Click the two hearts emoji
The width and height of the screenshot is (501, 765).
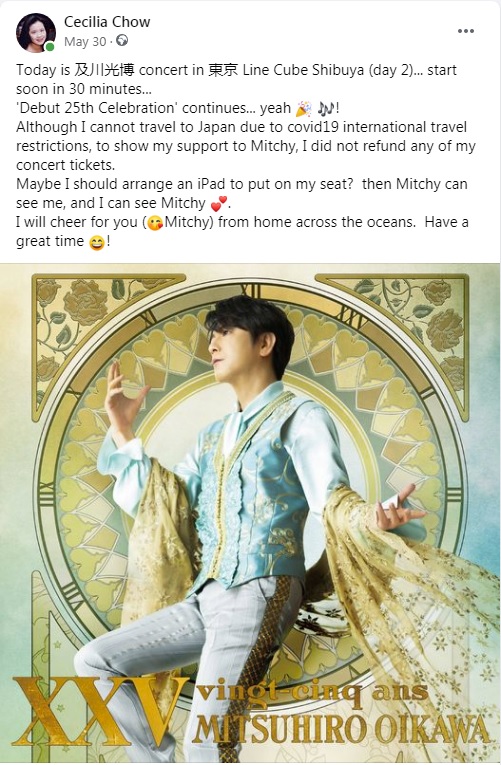click(219, 203)
